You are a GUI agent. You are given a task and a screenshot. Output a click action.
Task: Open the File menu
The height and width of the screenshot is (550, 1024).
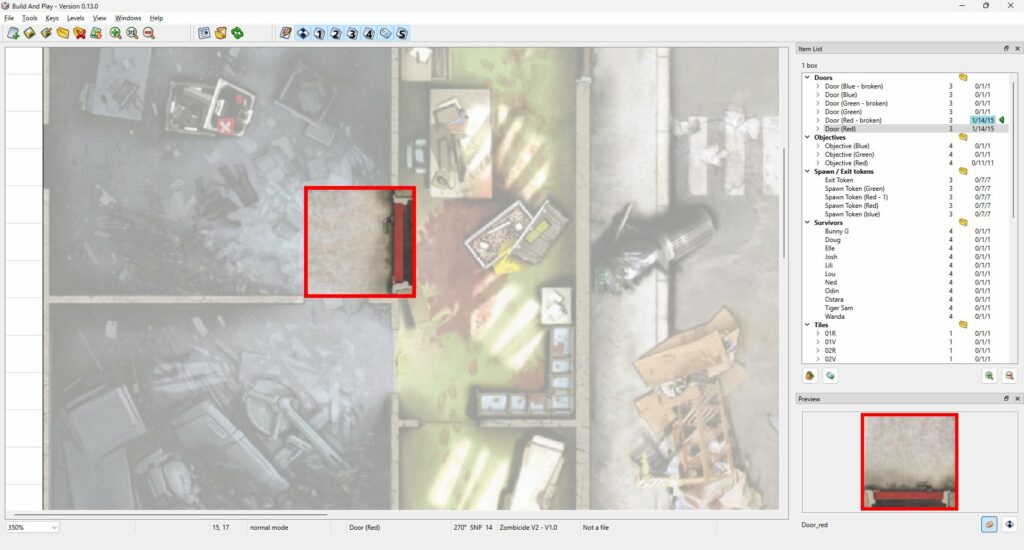9,18
